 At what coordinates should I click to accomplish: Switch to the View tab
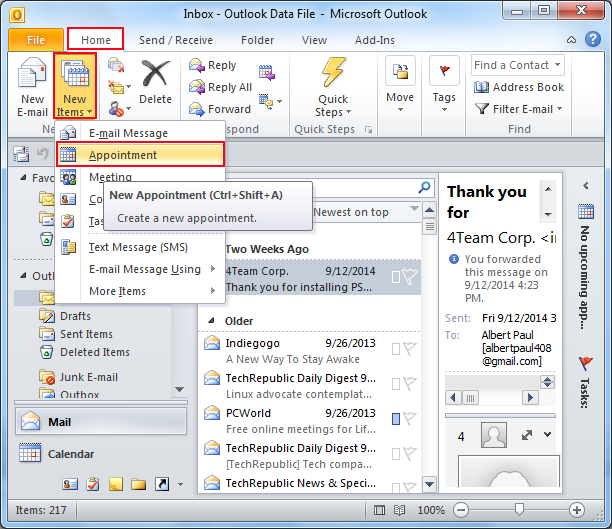[314, 40]
